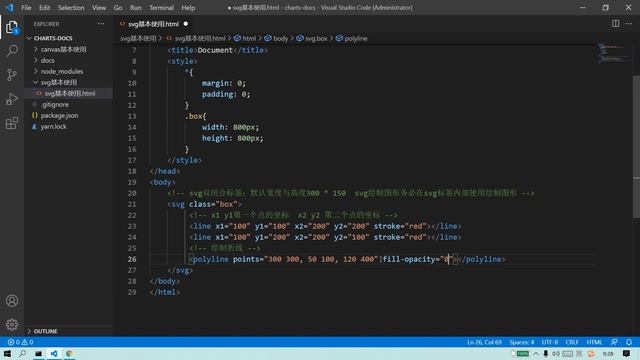This screenshot has height=360, width=640.
Task: Open the notifications bell in status bar
Action: point(629,342)
